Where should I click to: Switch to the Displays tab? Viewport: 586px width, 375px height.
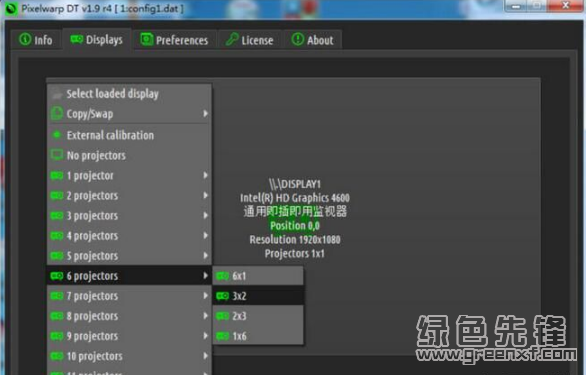97,40
